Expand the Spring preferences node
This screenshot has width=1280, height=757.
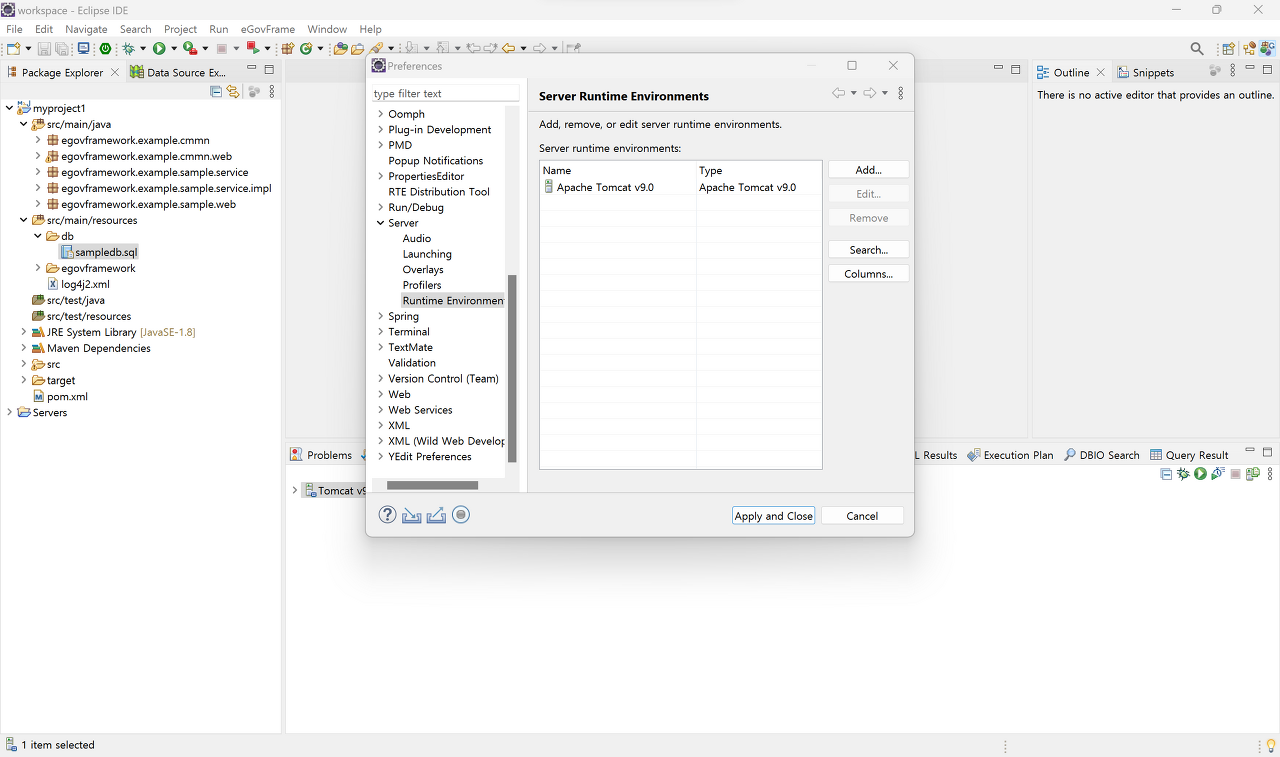click(380, 316)
